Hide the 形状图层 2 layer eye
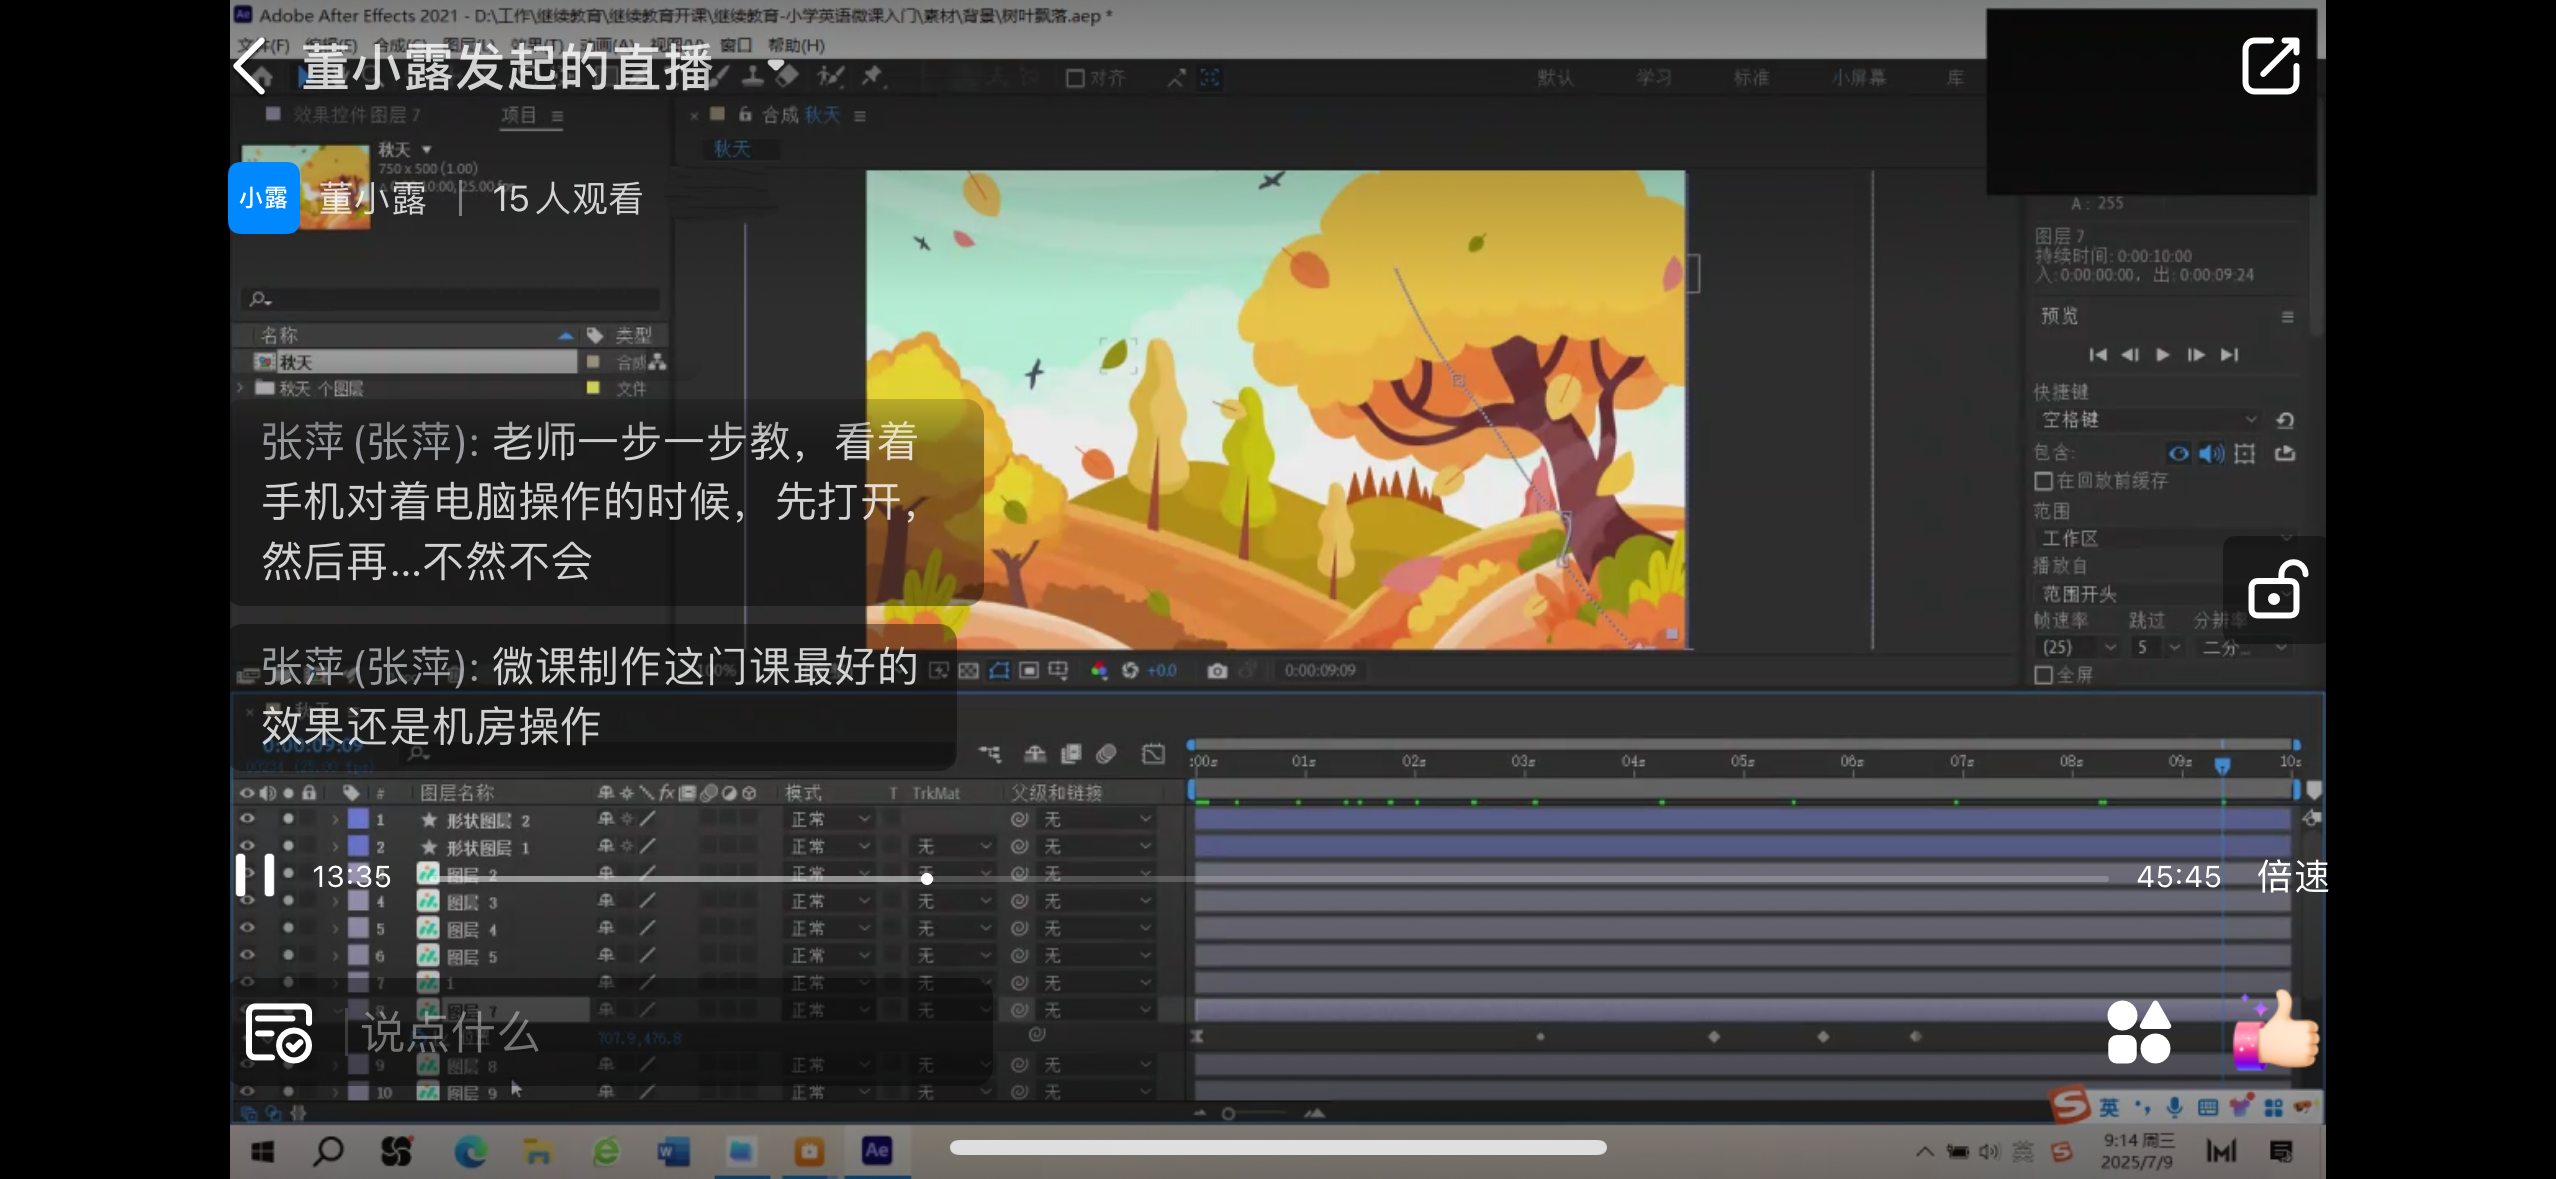This screenshot has width=2556, height=1179. [246, 819]
